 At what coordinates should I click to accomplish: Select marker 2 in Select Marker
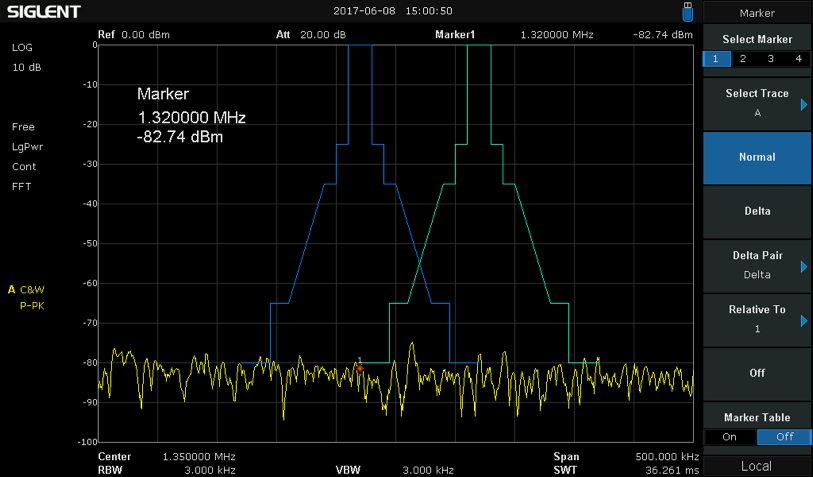pyautogui.click(x=742, y=59)
